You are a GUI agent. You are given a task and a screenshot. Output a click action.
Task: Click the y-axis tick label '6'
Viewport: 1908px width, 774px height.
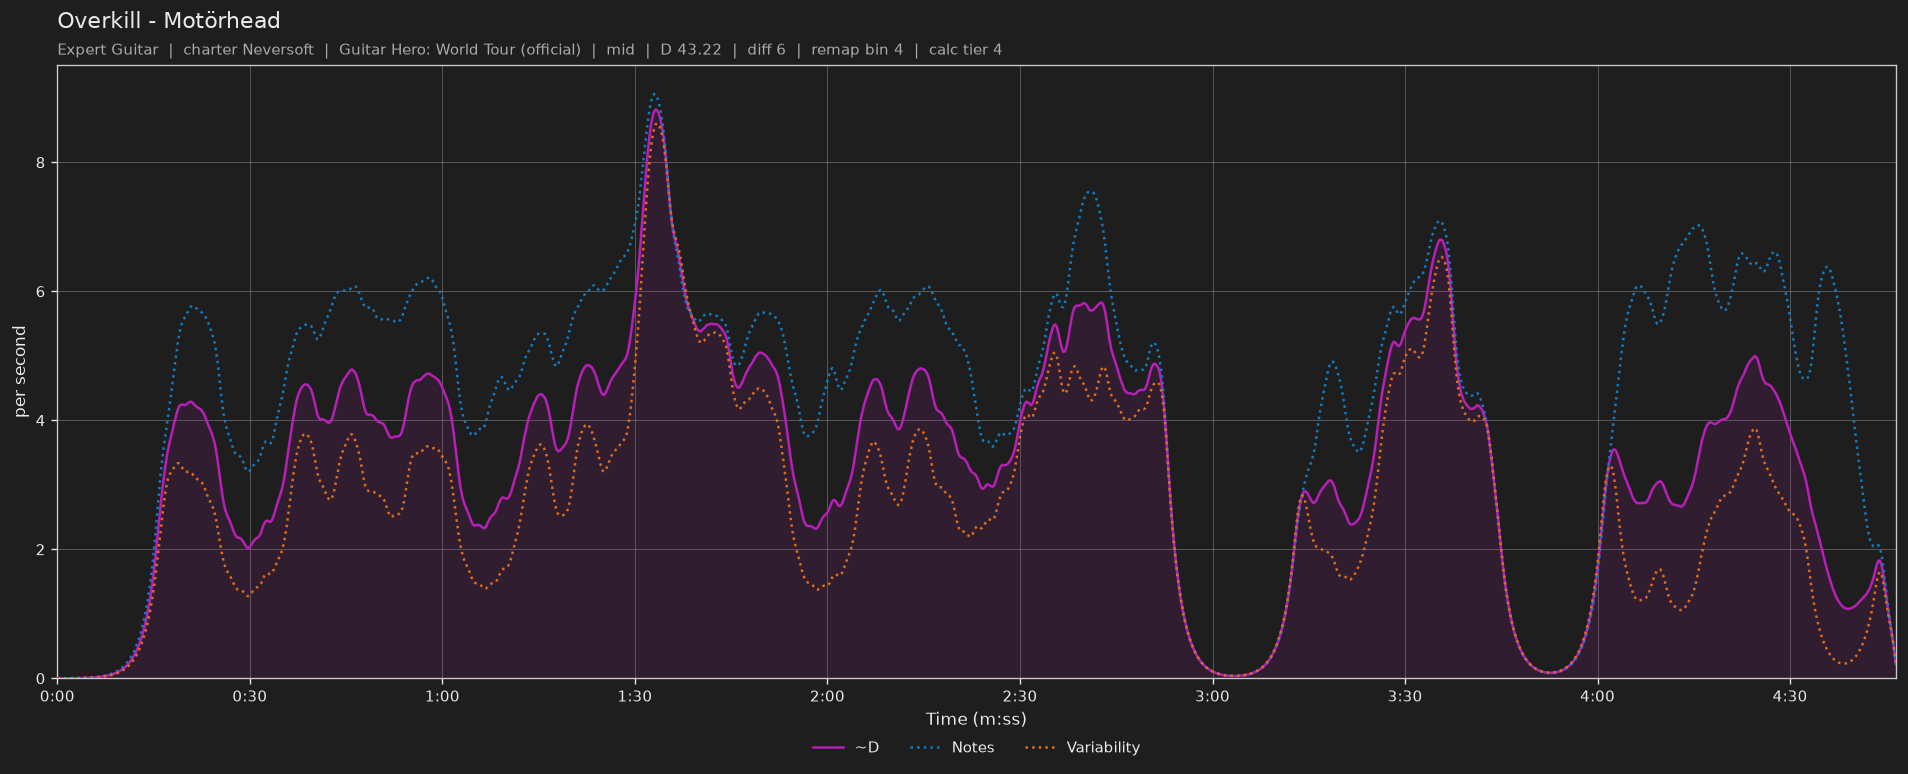[43, 292]
